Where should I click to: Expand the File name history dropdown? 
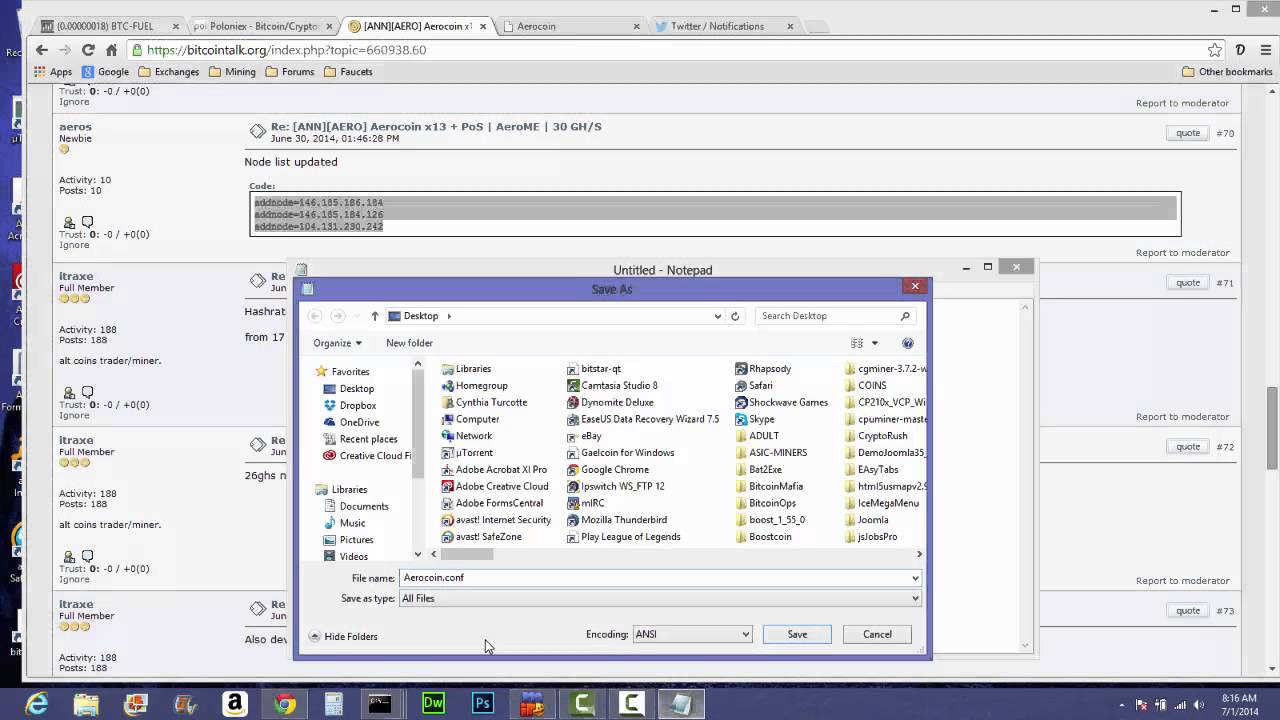[x=914, y=578]
